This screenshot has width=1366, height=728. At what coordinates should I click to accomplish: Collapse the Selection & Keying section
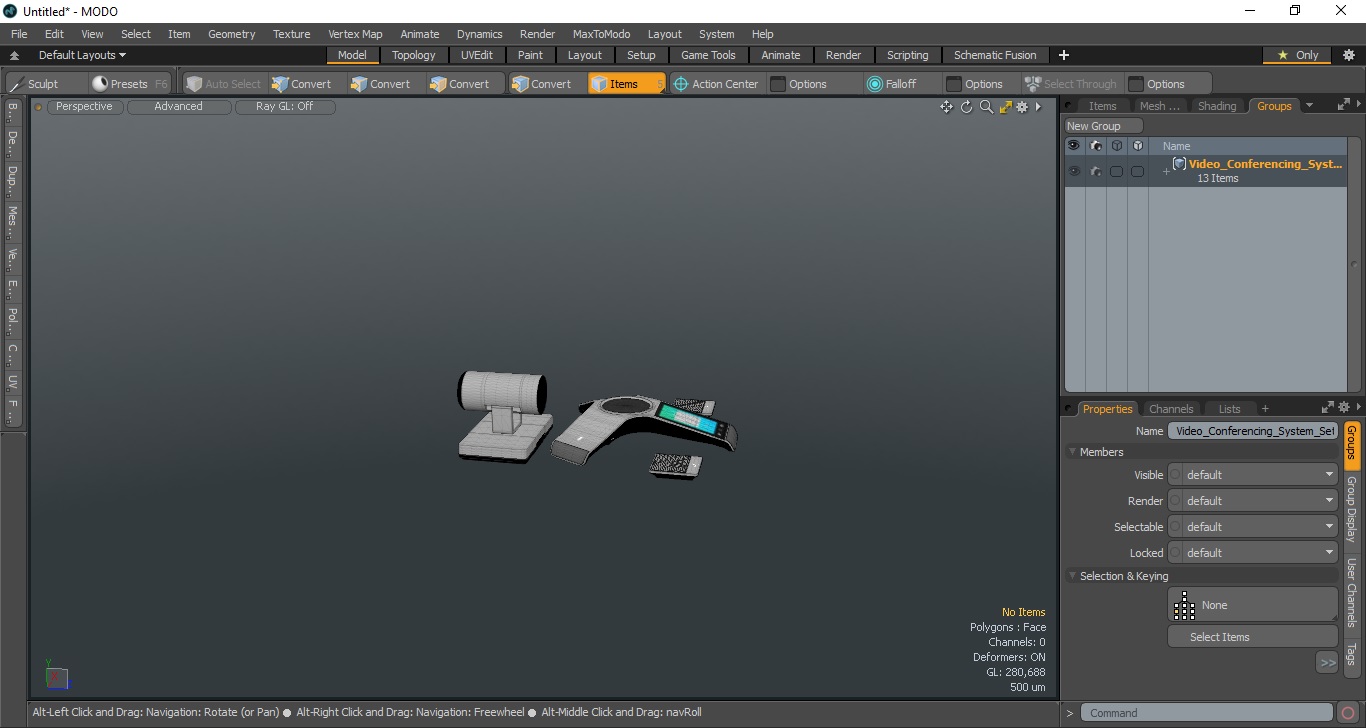(x=1074, y=576)
